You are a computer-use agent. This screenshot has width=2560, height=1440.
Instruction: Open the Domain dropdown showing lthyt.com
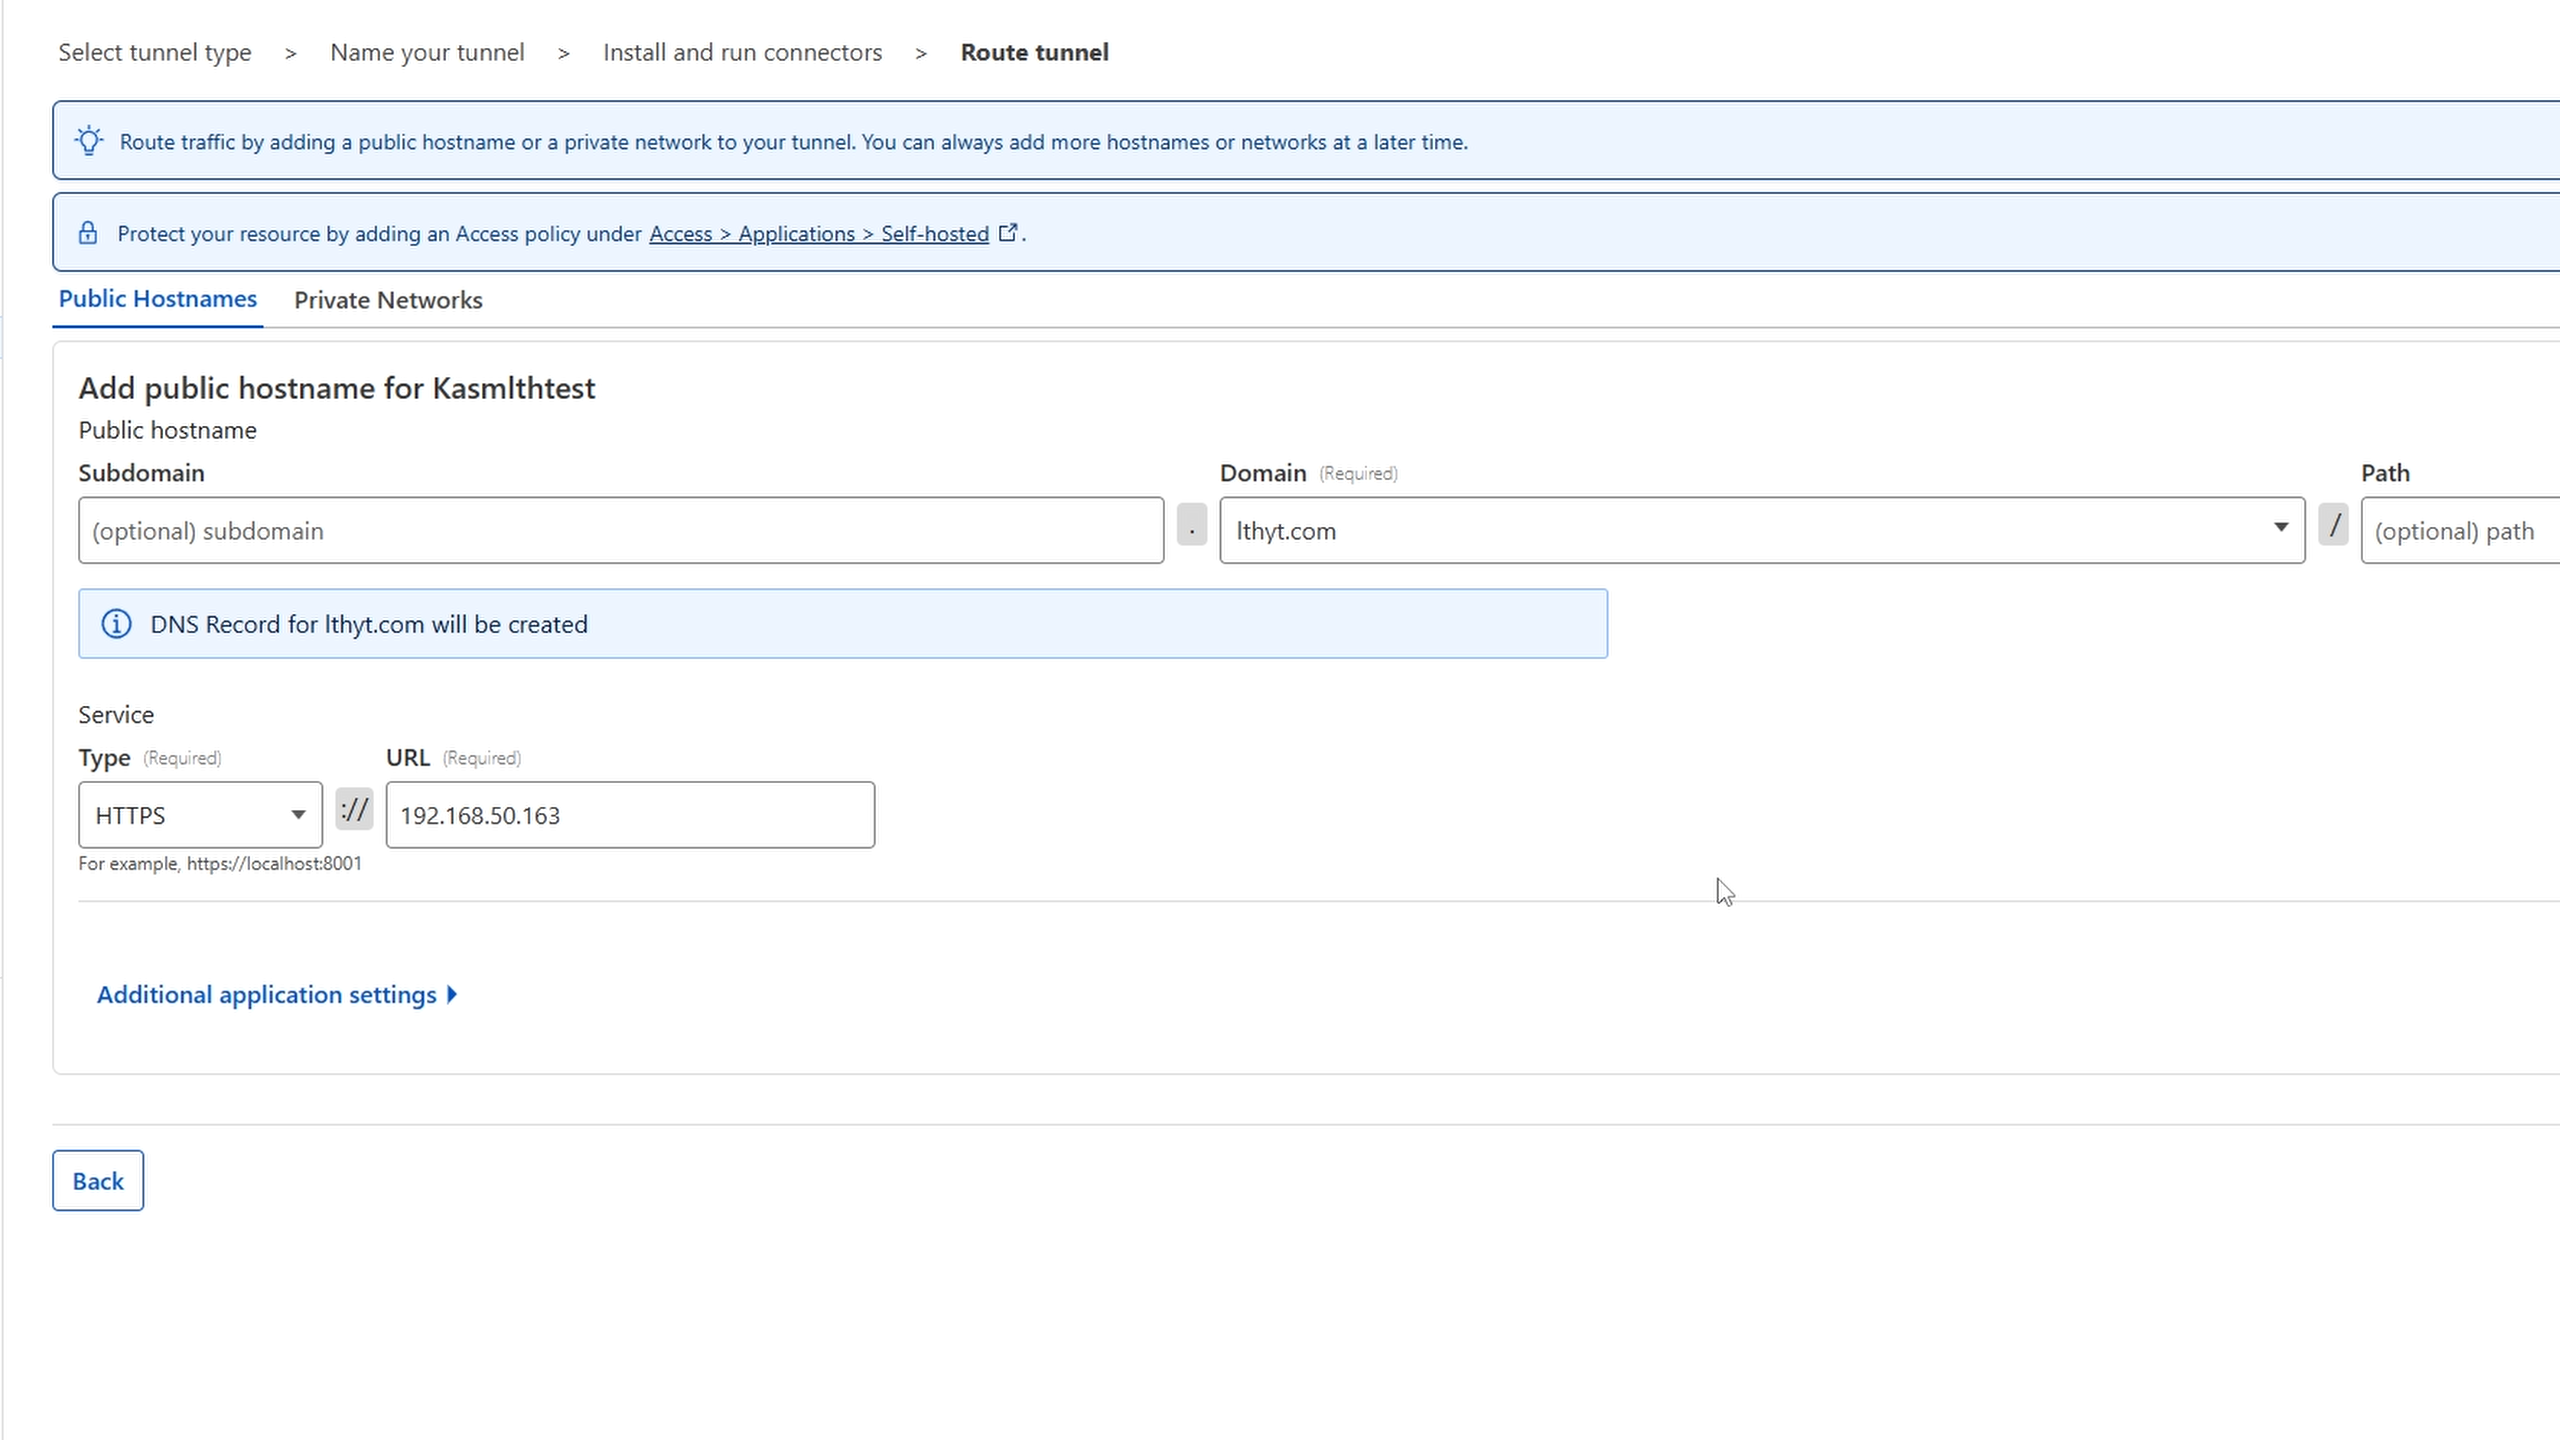click(2280, 525)
